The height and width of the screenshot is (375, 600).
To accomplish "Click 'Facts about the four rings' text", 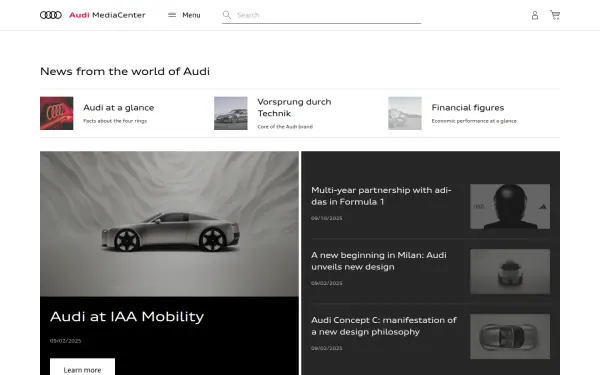I will [115, 121].
